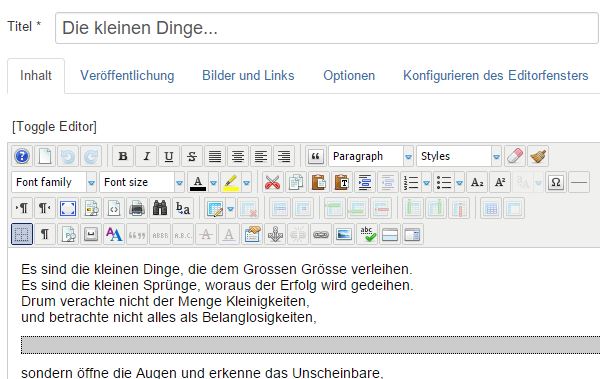The width and height of the screenshot is (600, 379).
Task: Toggle bold formatting
Action: coord(123,156)
